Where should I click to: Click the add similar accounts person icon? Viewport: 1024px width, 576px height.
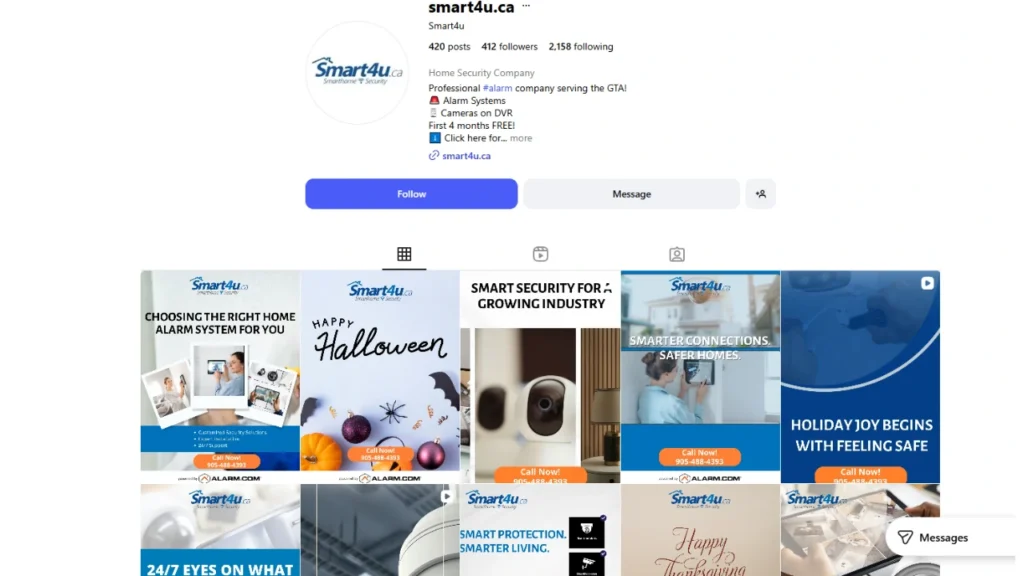click(761, 194)
